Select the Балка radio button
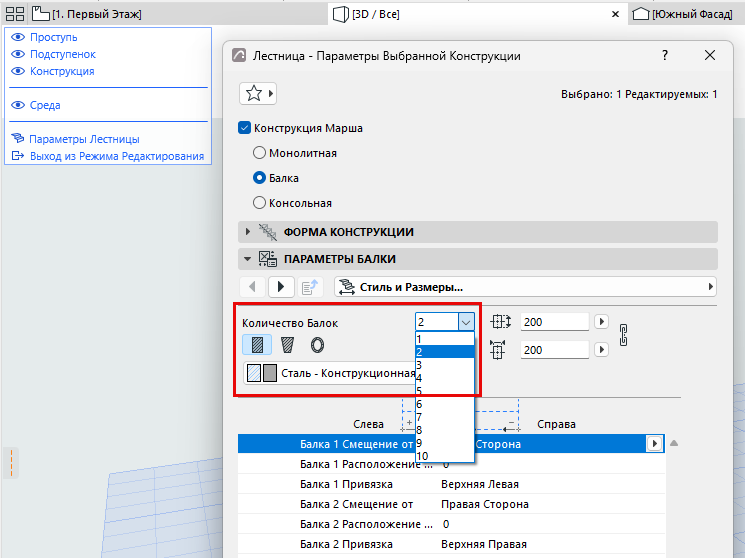This screenshot has height=558, width=745. tap(259, 178)
